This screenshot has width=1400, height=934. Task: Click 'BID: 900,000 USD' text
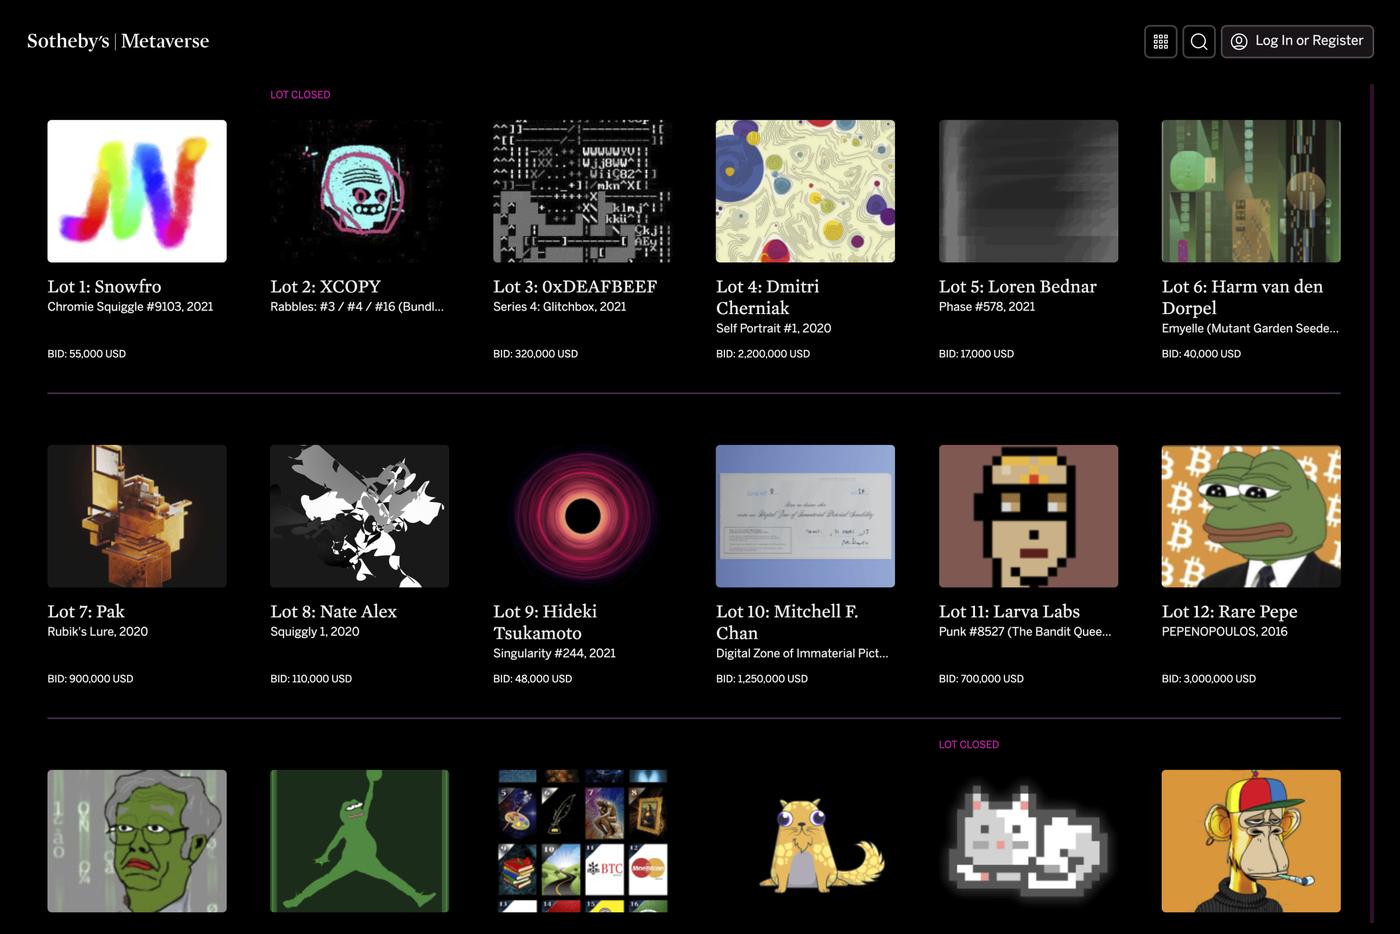[90, 679]
